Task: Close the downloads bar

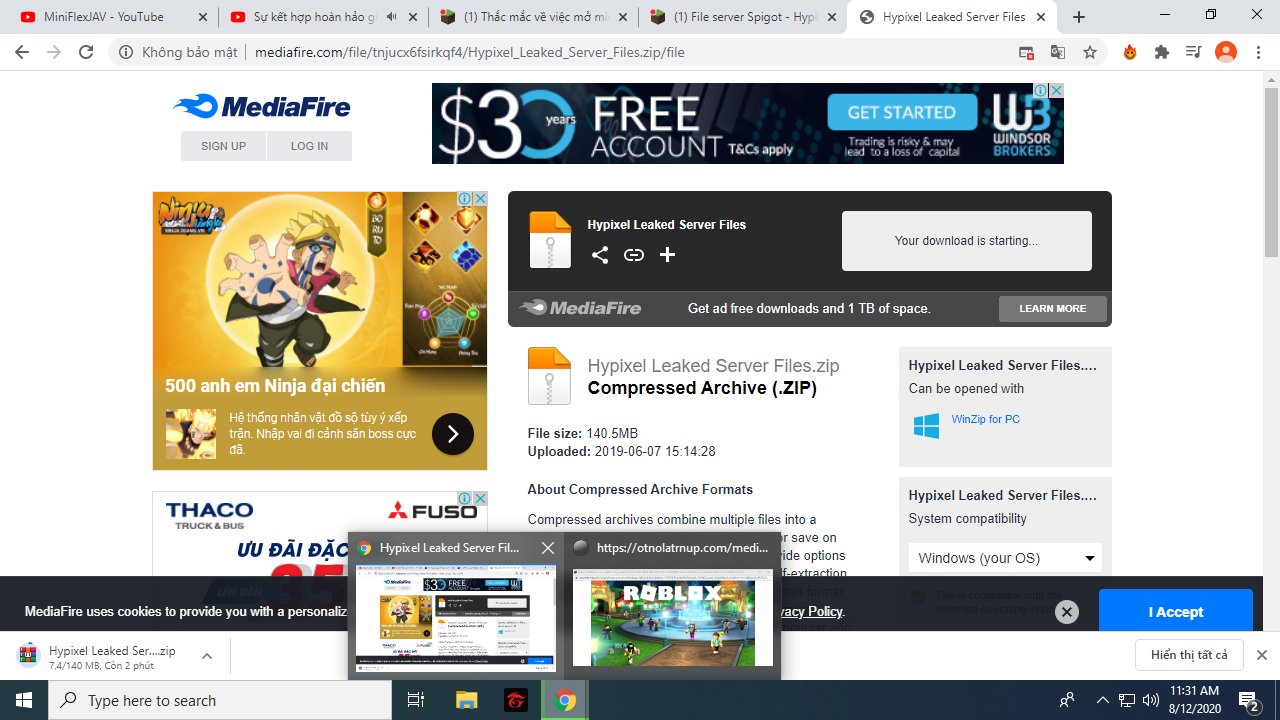Action: [x=1262, y=655]
